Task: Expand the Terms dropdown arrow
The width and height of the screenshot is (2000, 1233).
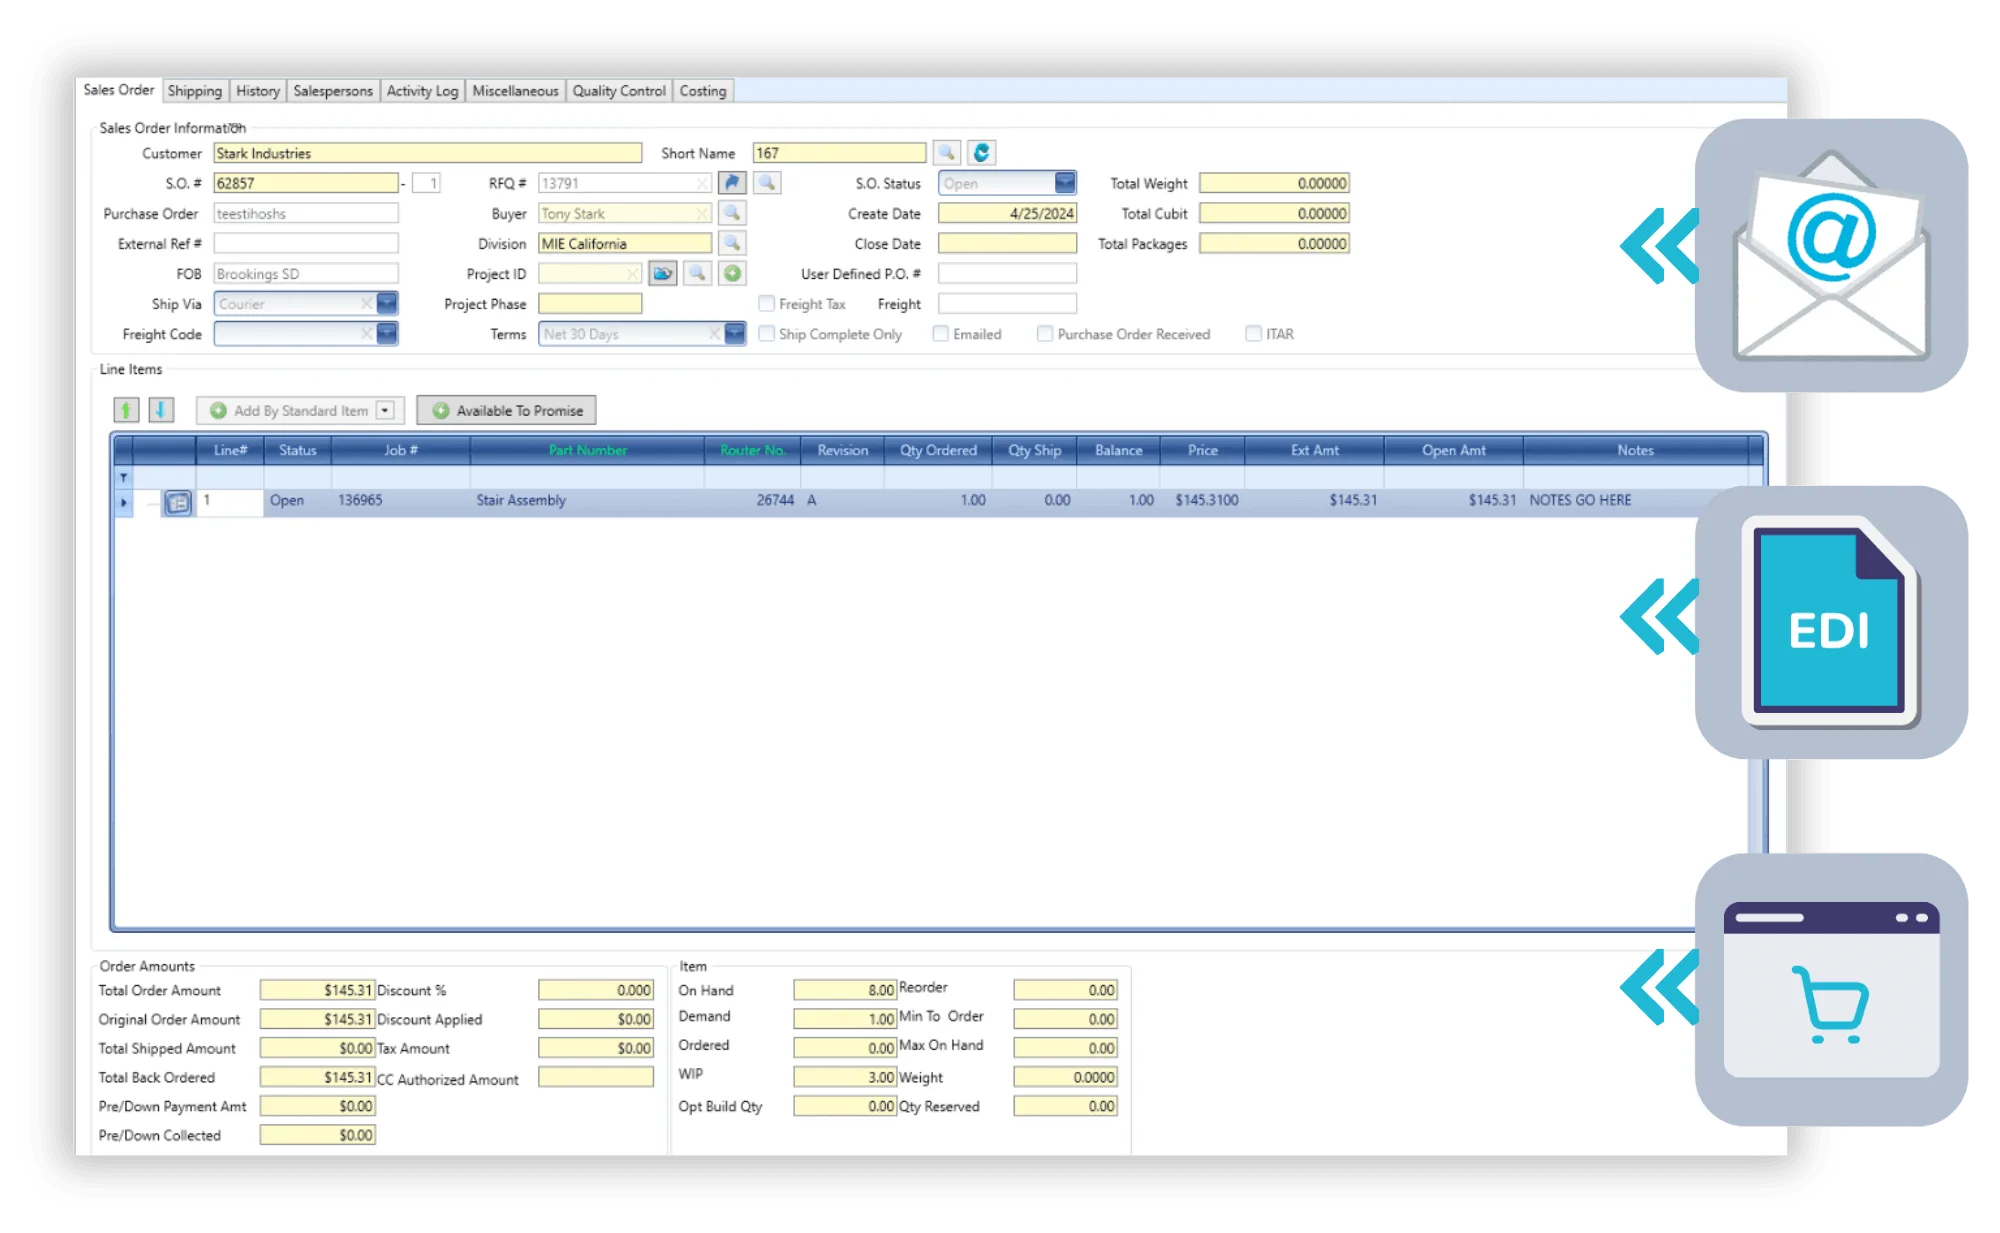Action: point(735,333)
